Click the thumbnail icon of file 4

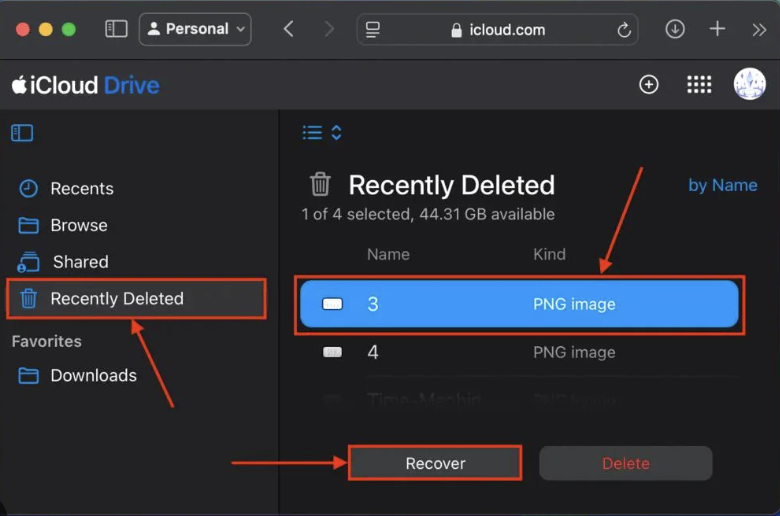coord(332,352)
